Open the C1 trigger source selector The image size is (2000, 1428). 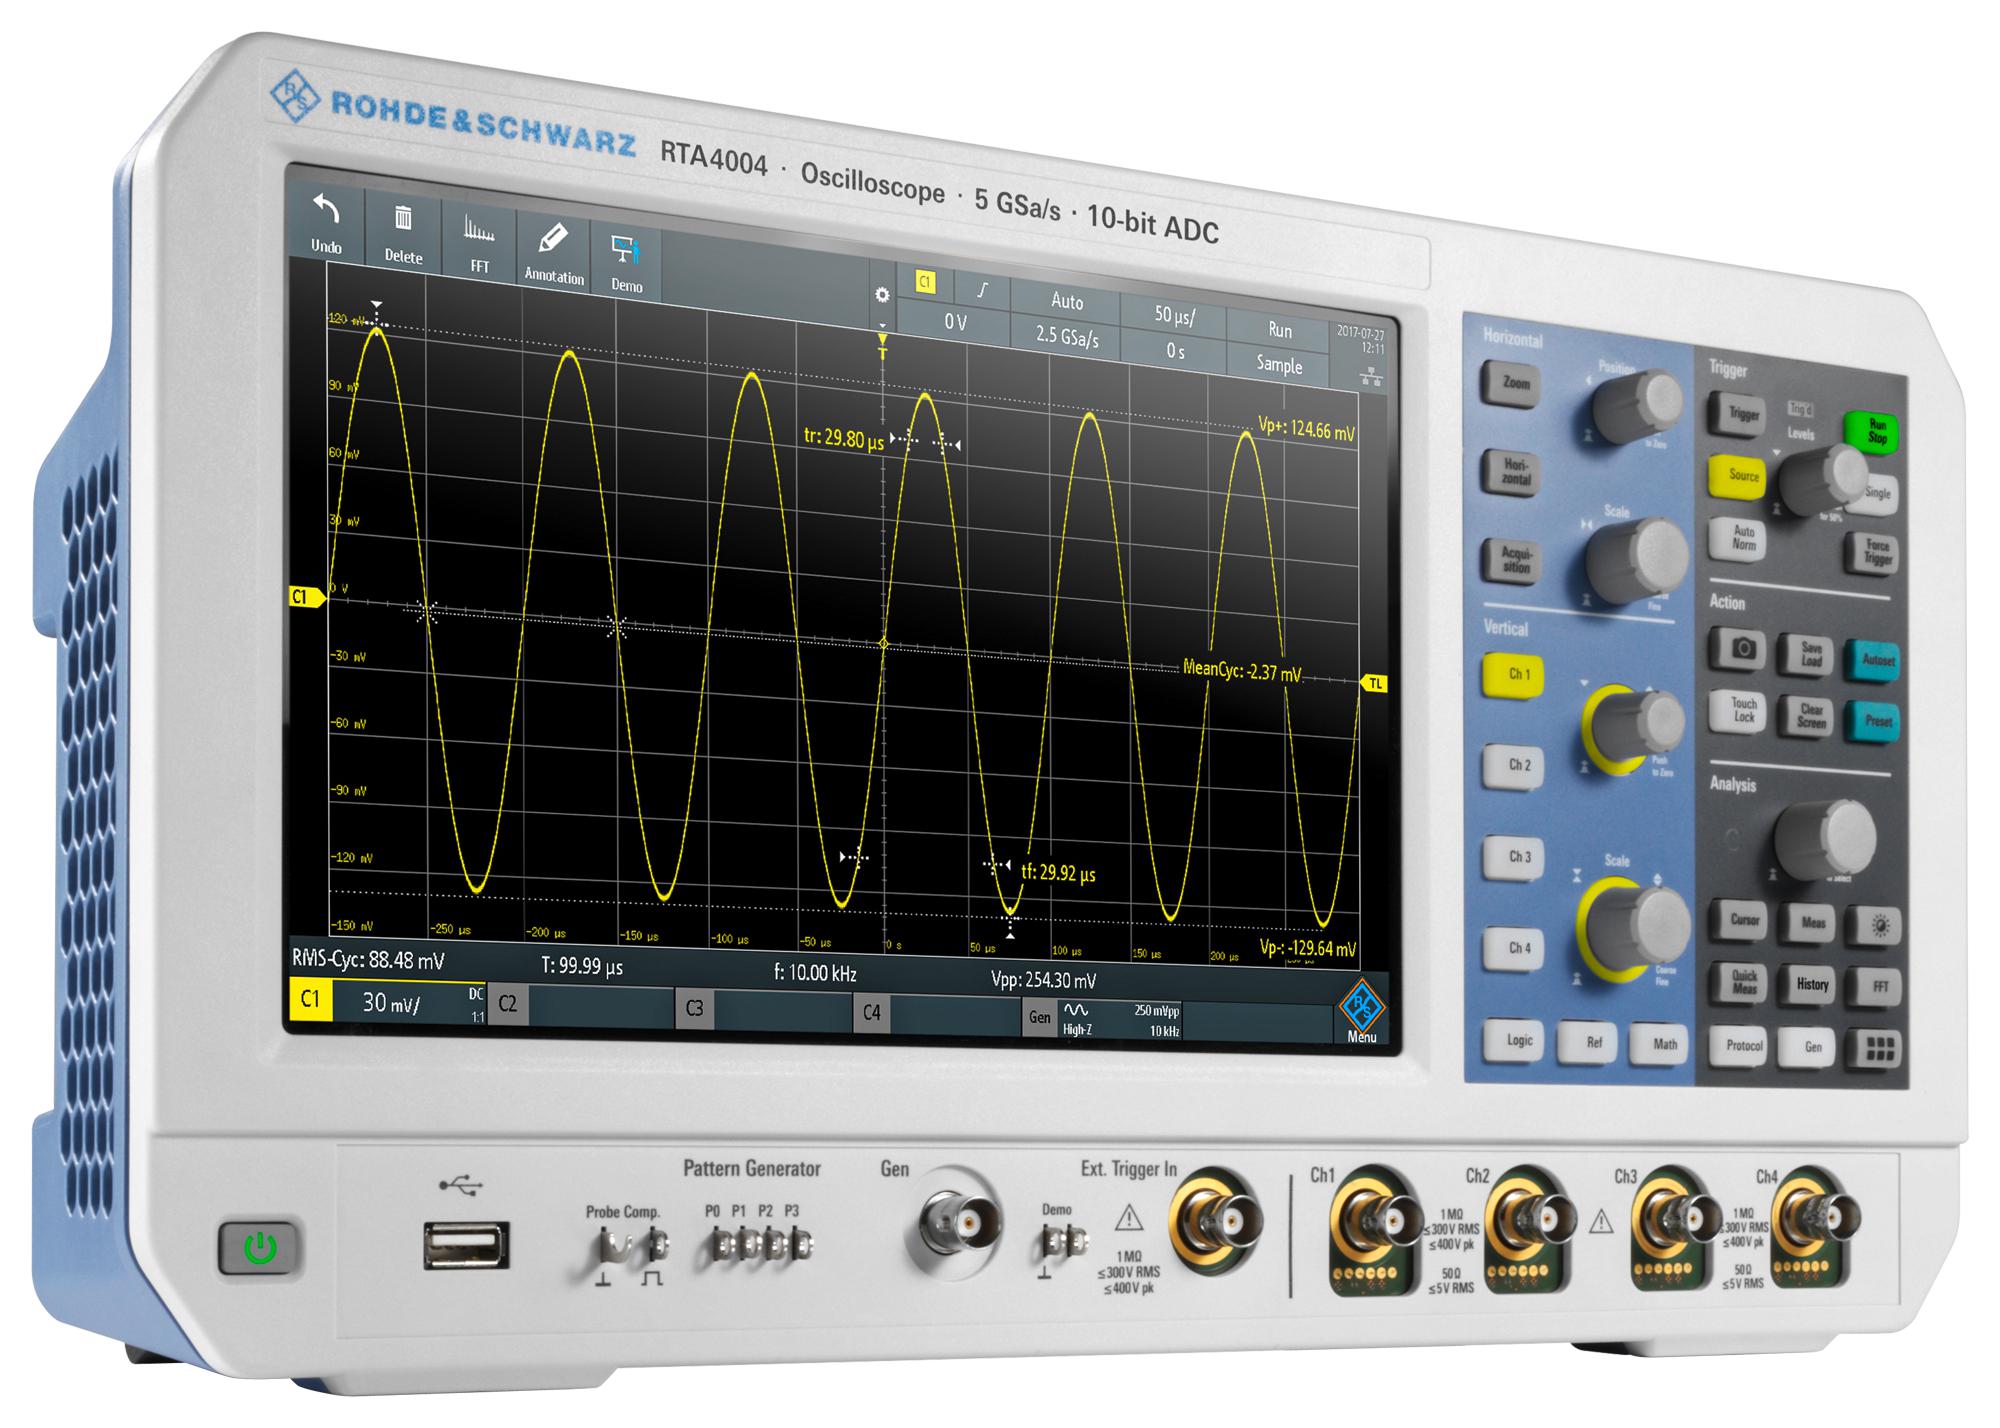point(925,283)
